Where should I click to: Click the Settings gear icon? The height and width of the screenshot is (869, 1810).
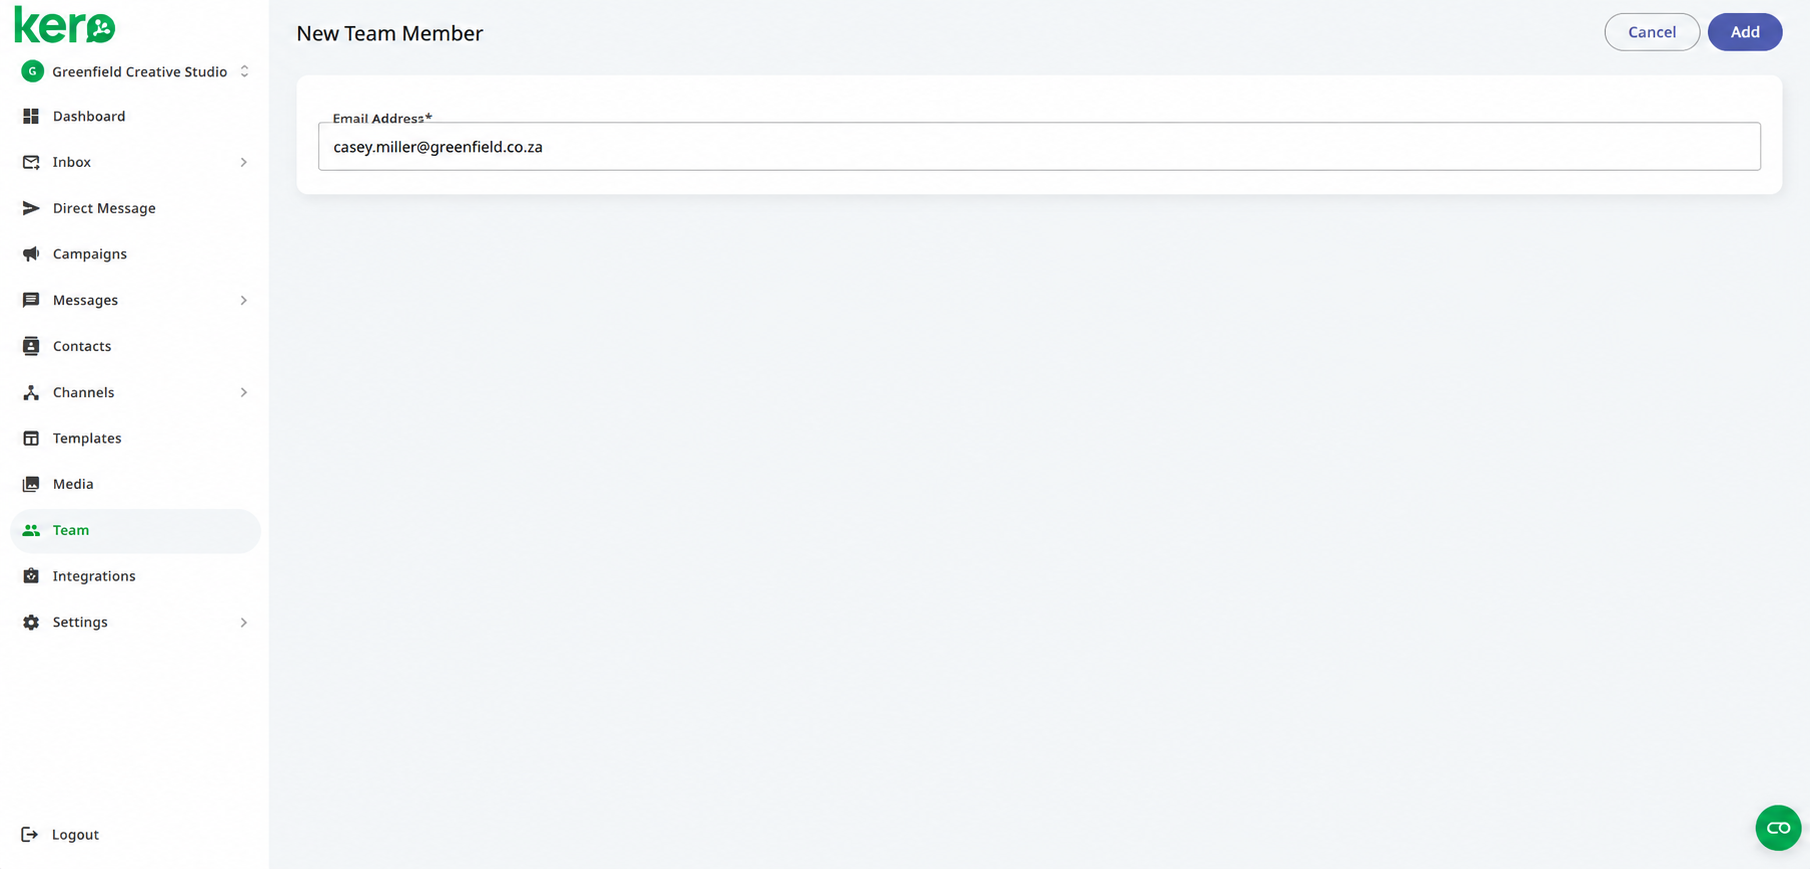click(31, 622)
